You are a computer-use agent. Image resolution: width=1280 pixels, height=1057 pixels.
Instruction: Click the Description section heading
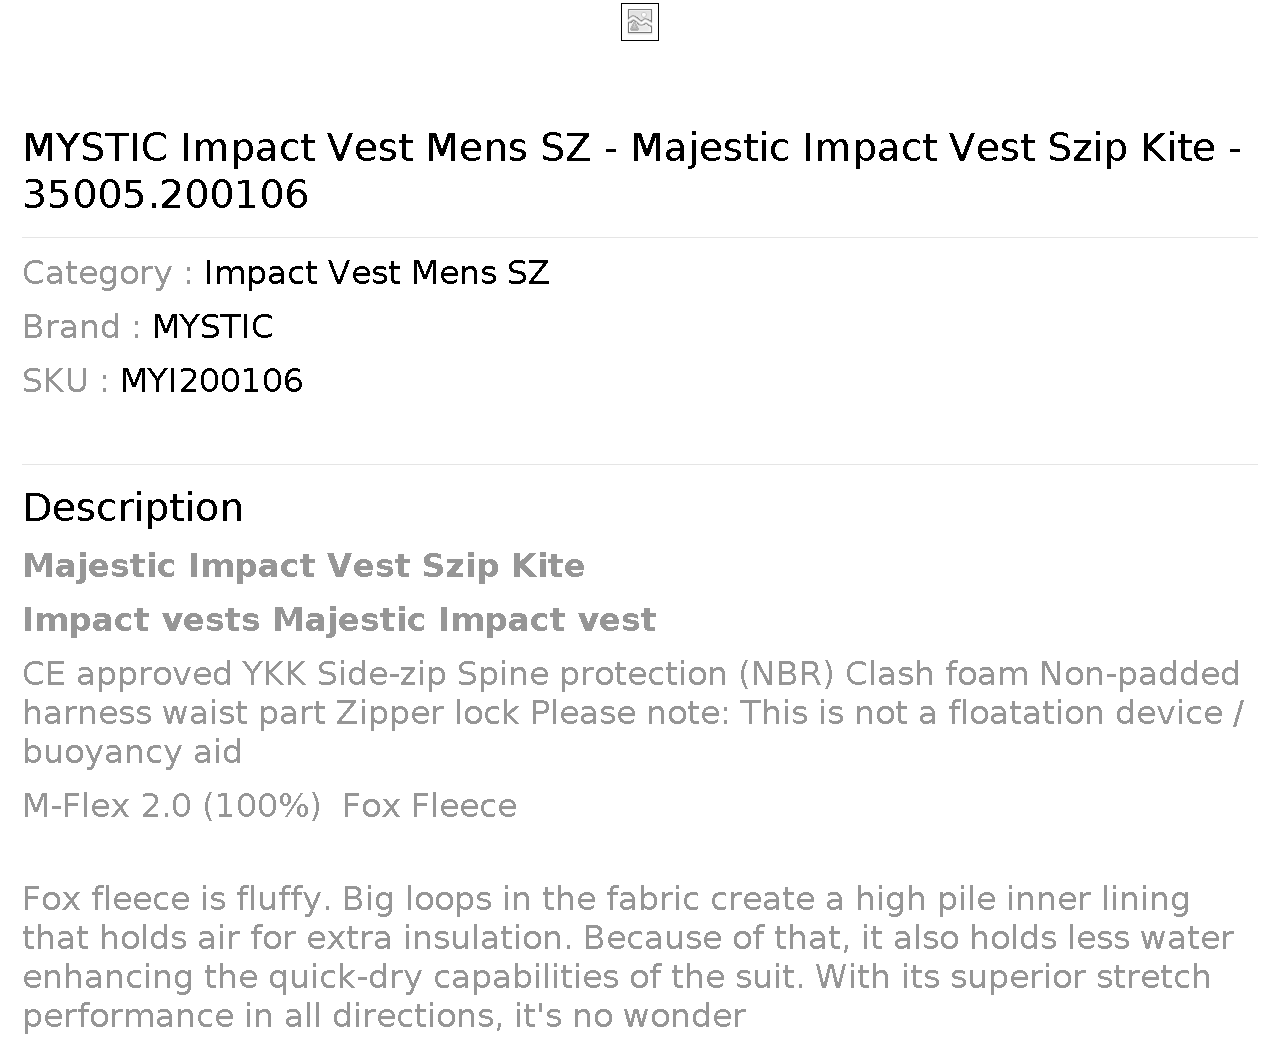coord(133,507)
